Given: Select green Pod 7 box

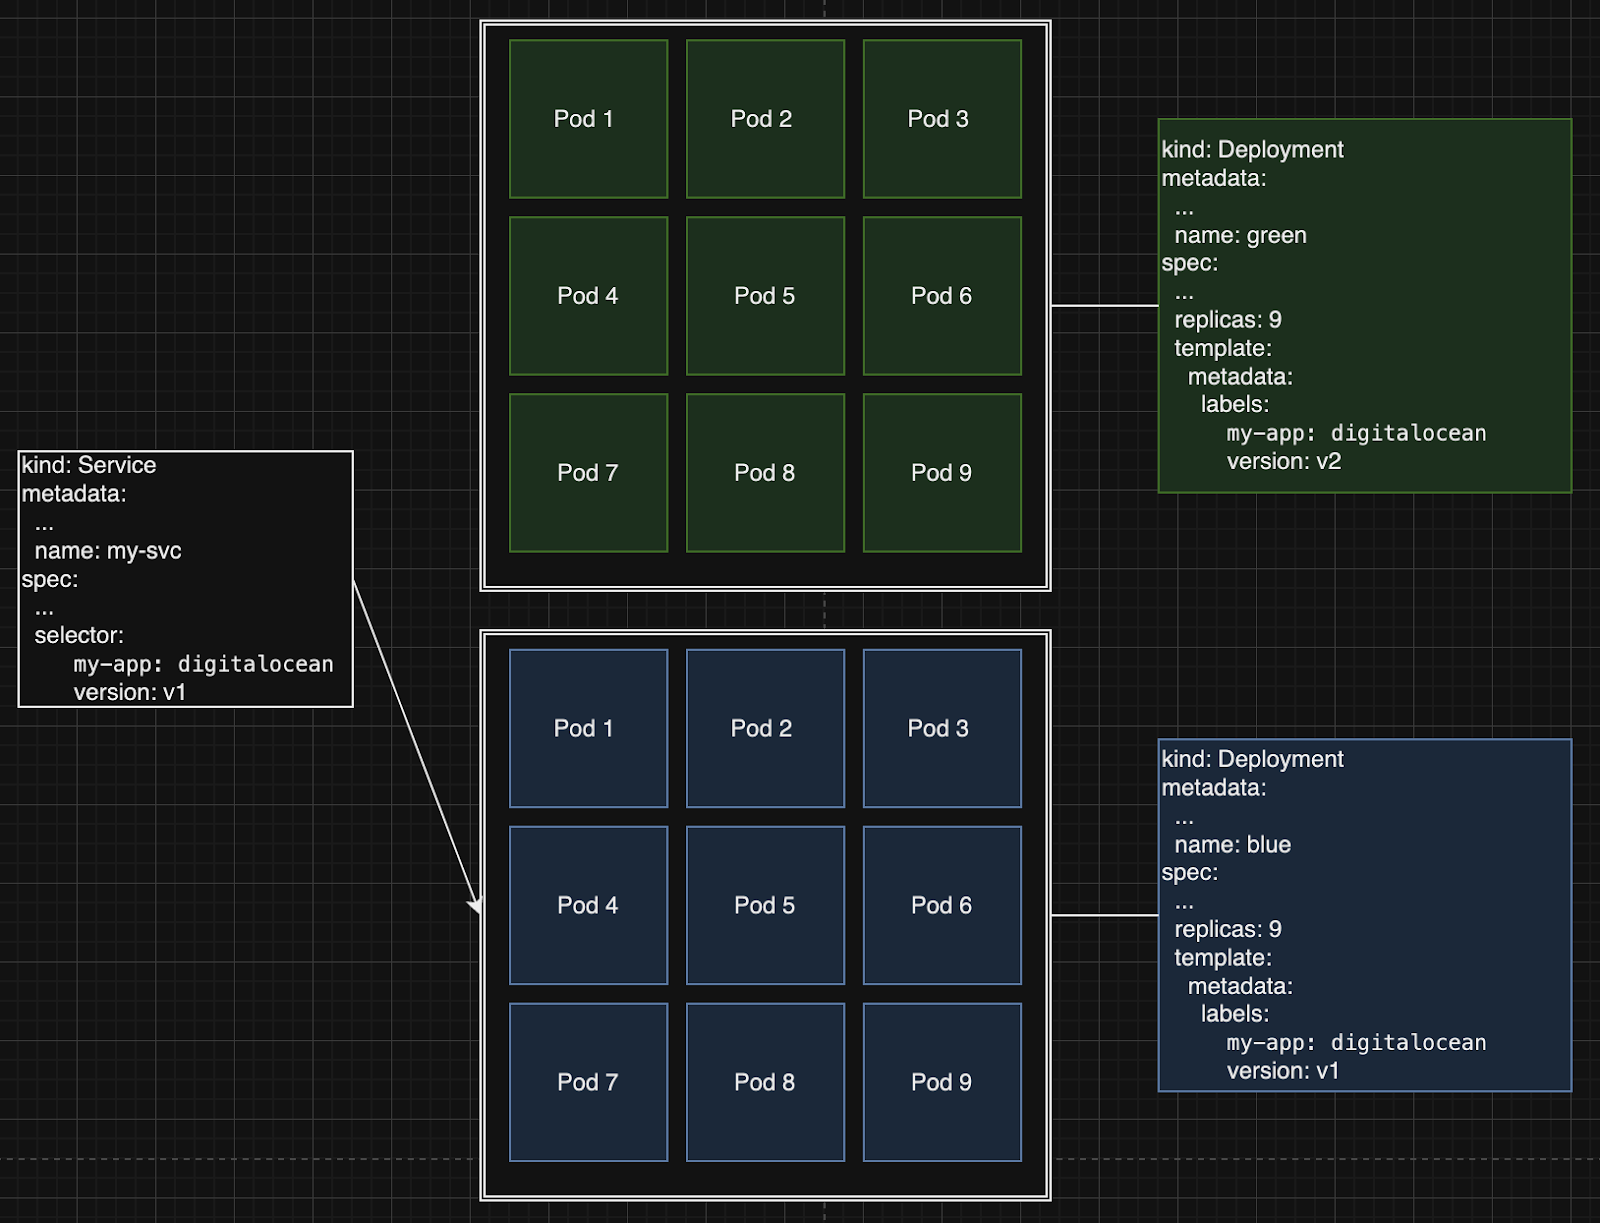Looking at the screenshot, I should (x=588, y=473).
